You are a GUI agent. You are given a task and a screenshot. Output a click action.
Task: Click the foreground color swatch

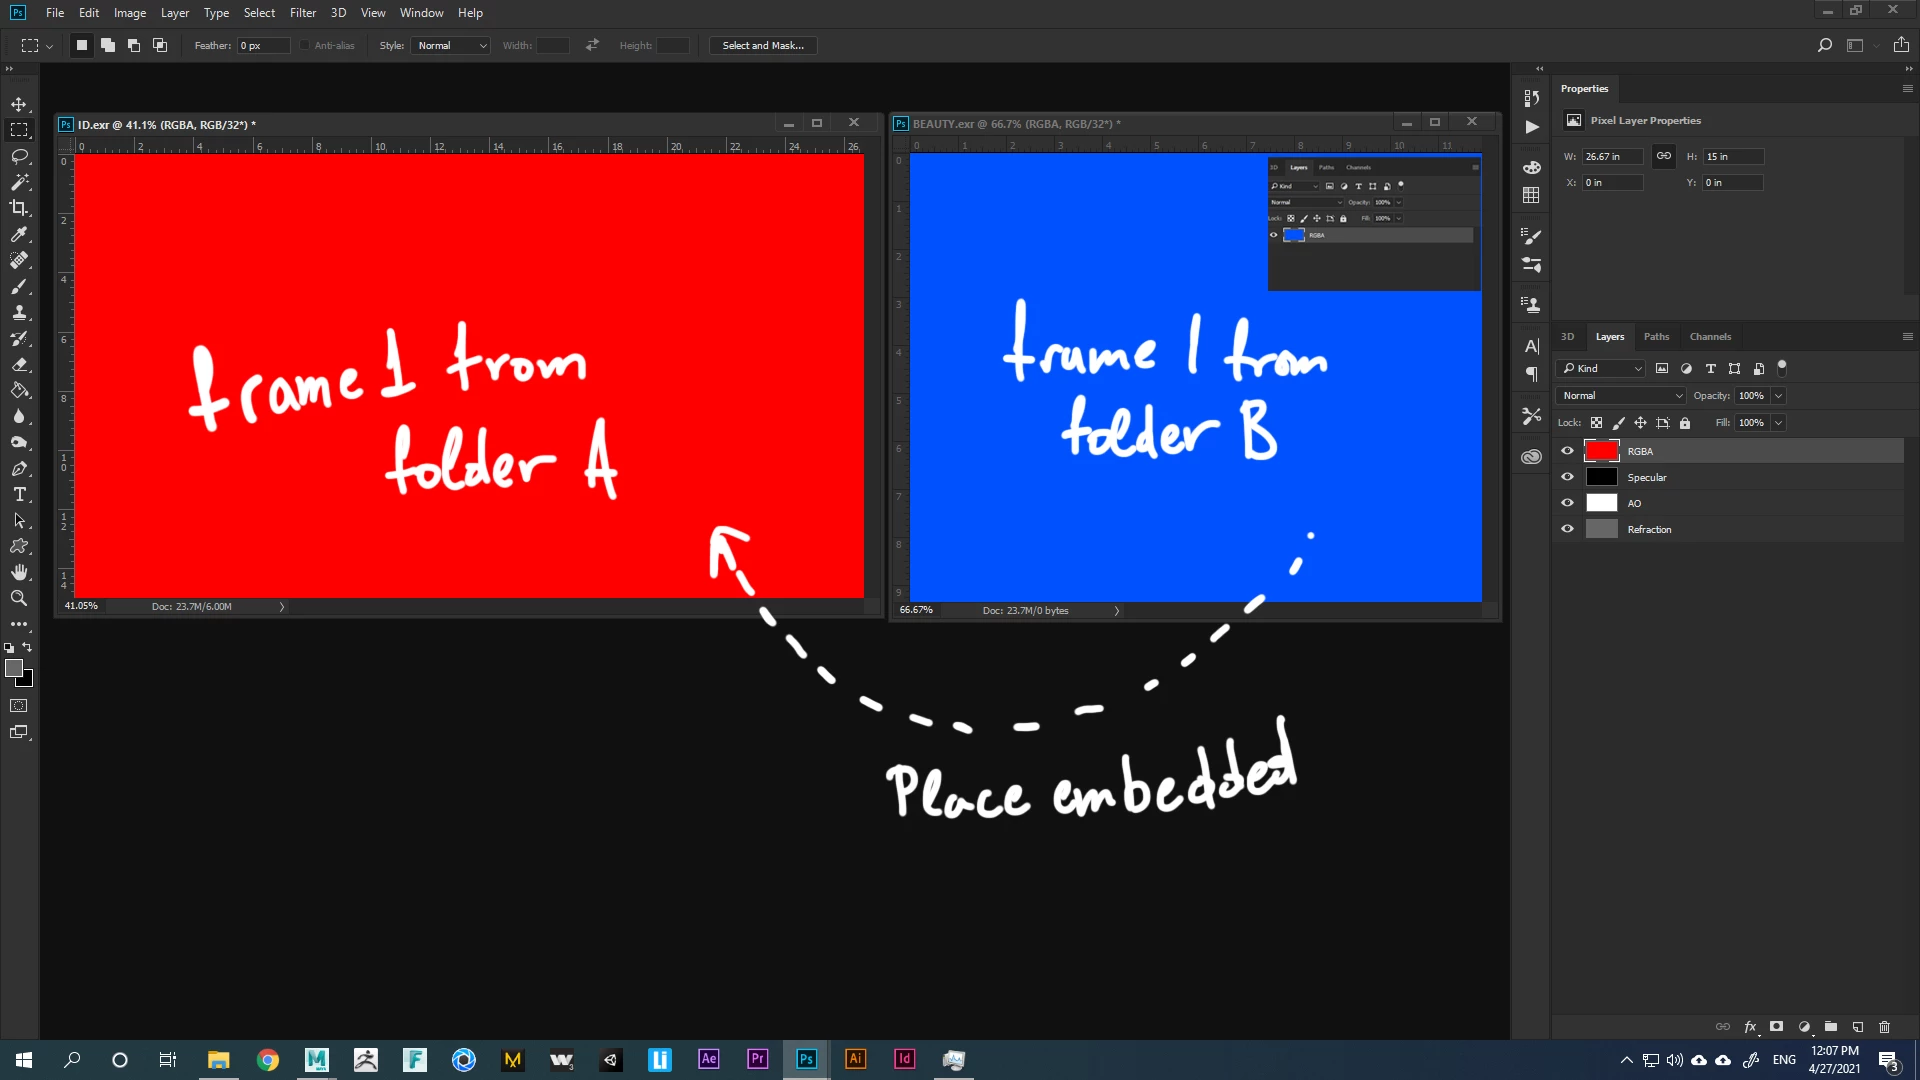click(13, 668)
